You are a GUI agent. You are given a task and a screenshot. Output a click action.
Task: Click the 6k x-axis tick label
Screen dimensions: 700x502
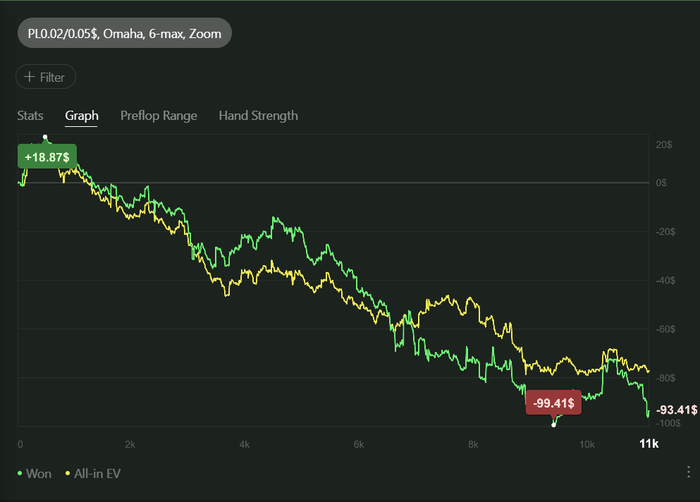point(359,443)
